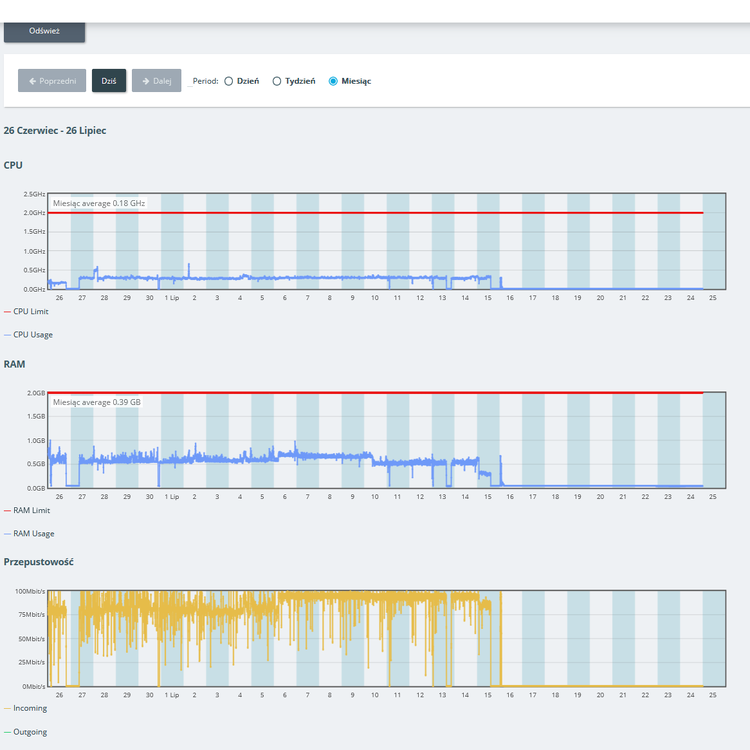Go to previous period with Poprzedni
Viewport: 750px width, 750px height.
52,81
